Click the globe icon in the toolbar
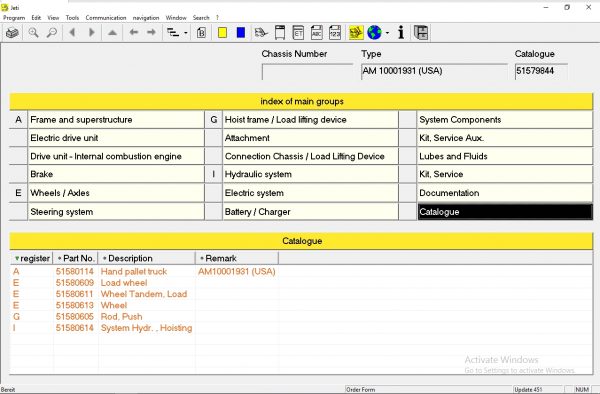600x394 pixels. 374,33
